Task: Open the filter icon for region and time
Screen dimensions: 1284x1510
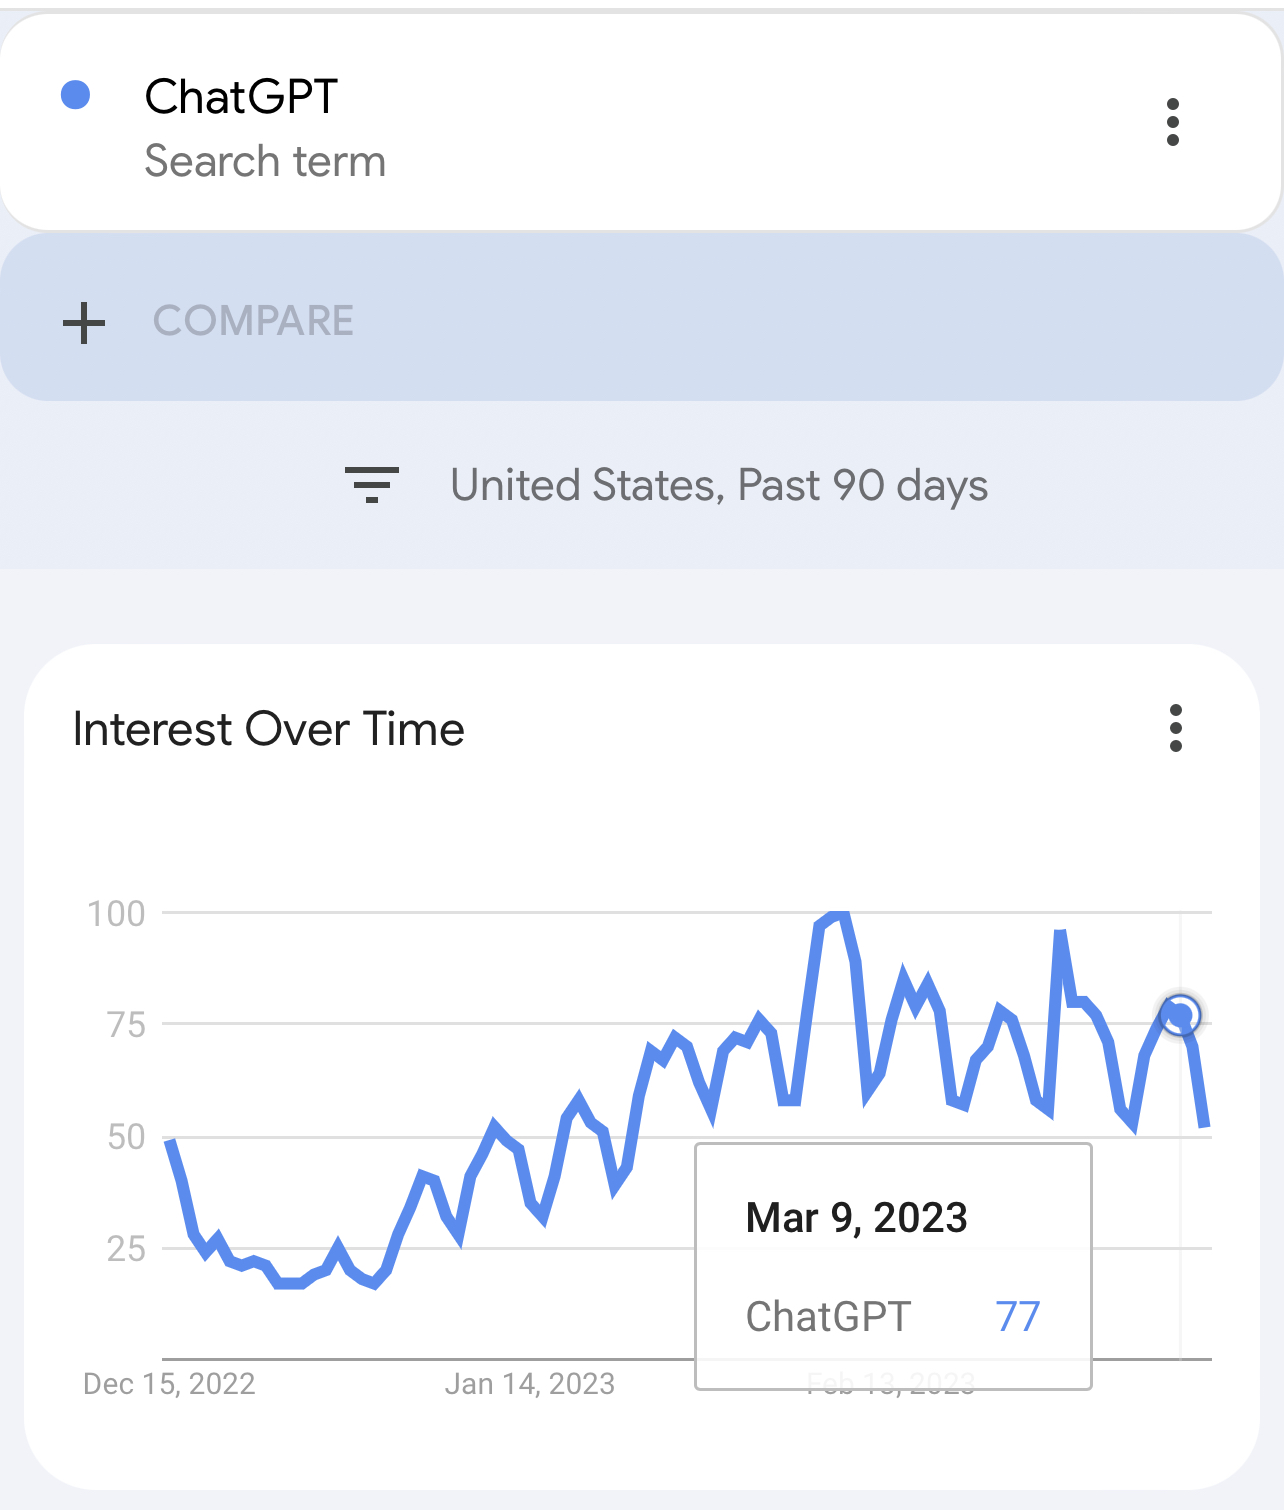Action: click(372, 485)
